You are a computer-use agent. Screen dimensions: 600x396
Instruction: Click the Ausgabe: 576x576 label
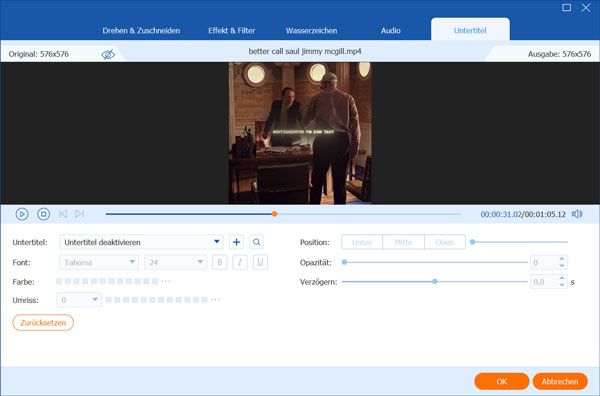[x=559, y=54]
